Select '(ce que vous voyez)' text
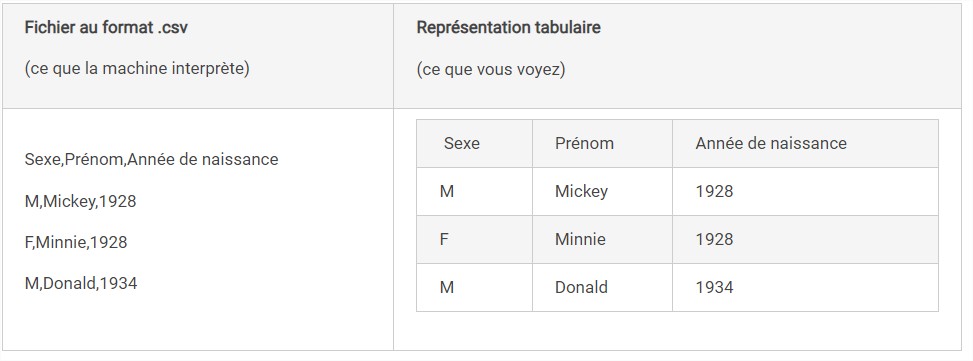The image size is (973, 361). point(491,69)
